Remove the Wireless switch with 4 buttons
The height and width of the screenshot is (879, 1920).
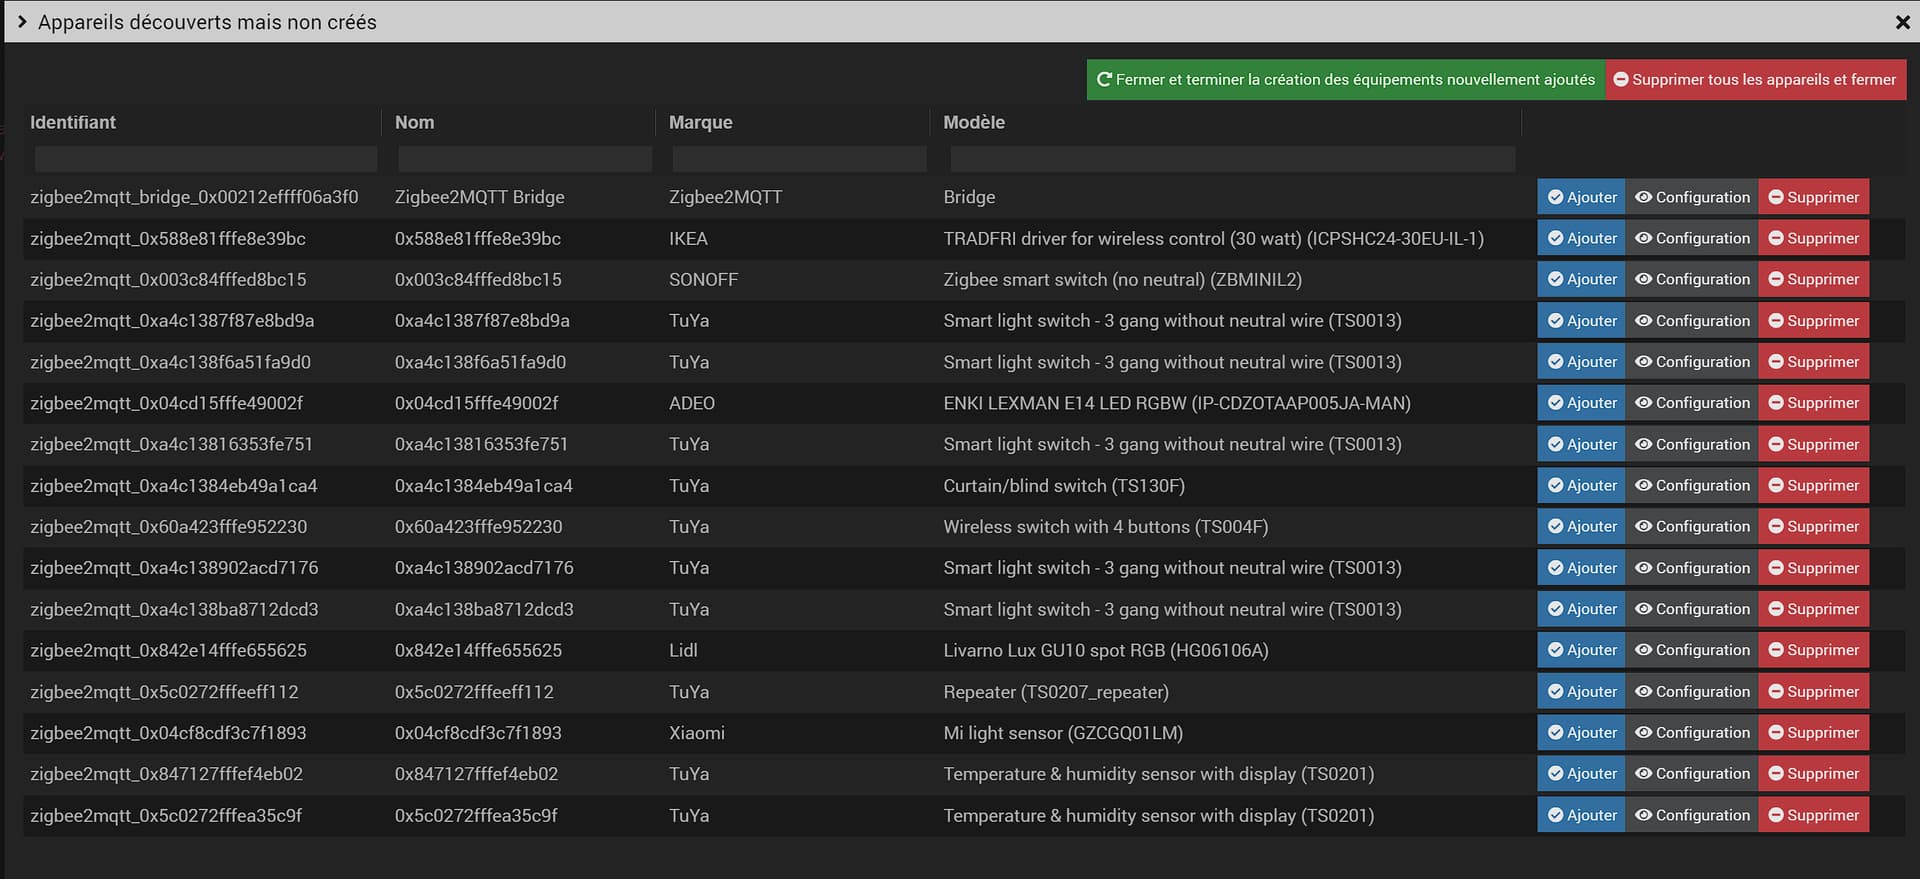pyautogui.click(x=1813, y=526)
